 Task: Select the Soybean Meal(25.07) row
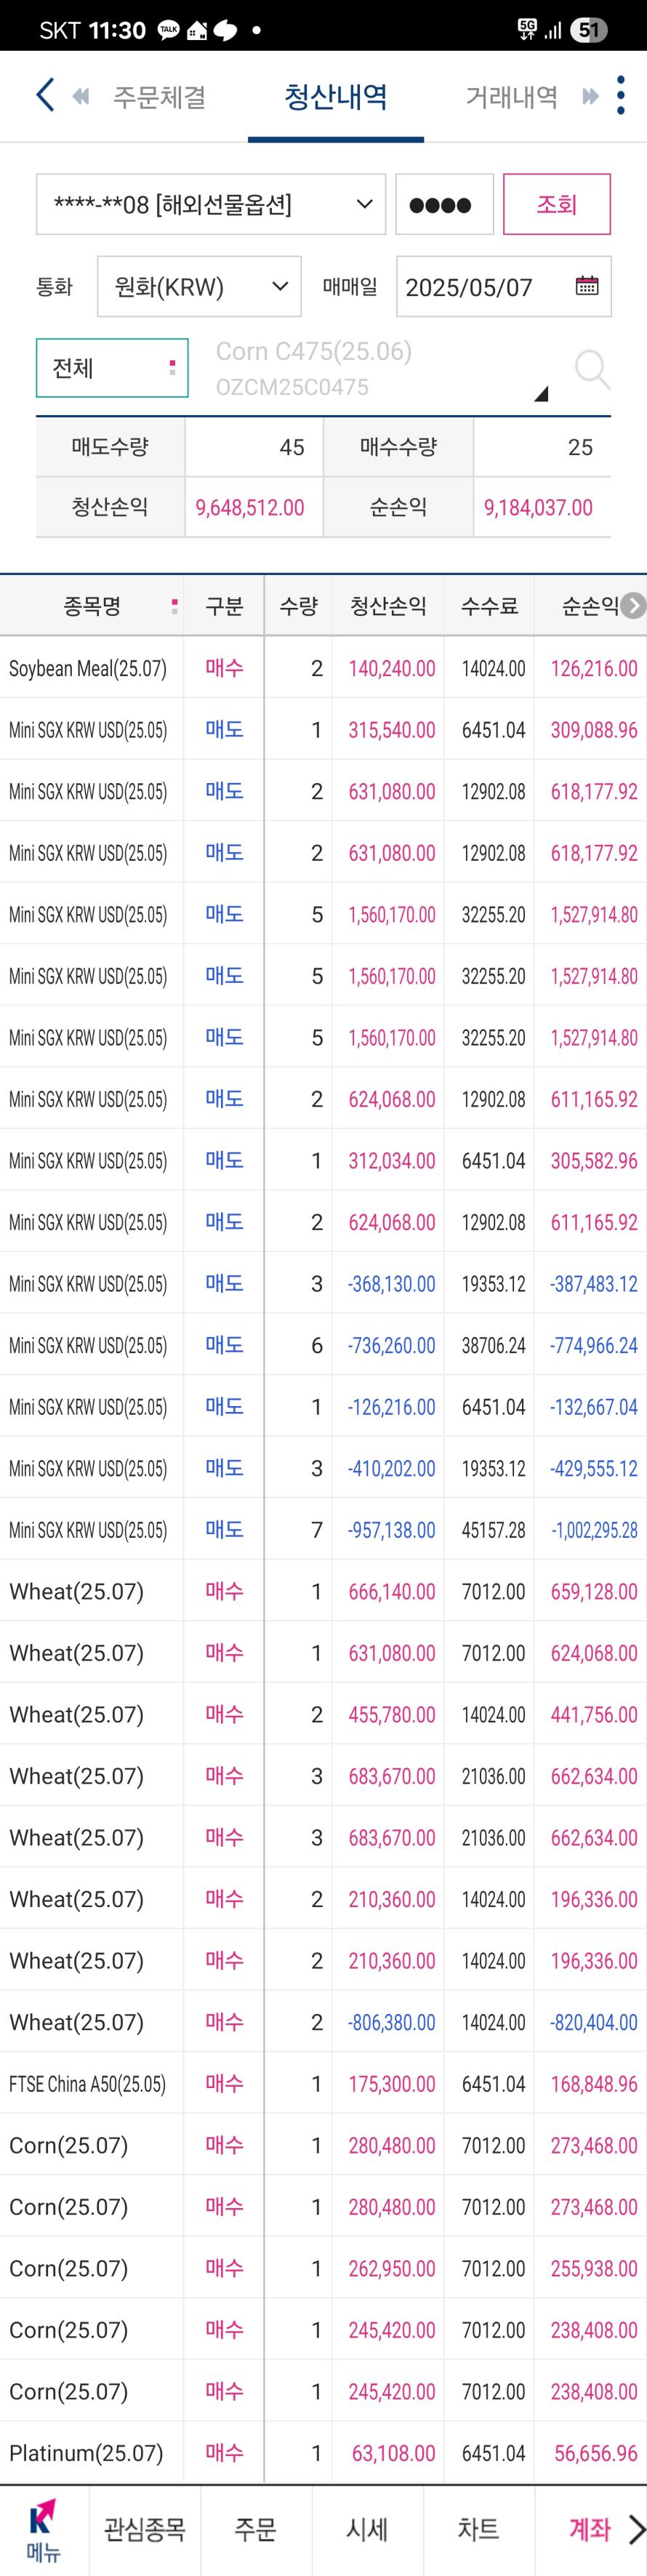323,668
